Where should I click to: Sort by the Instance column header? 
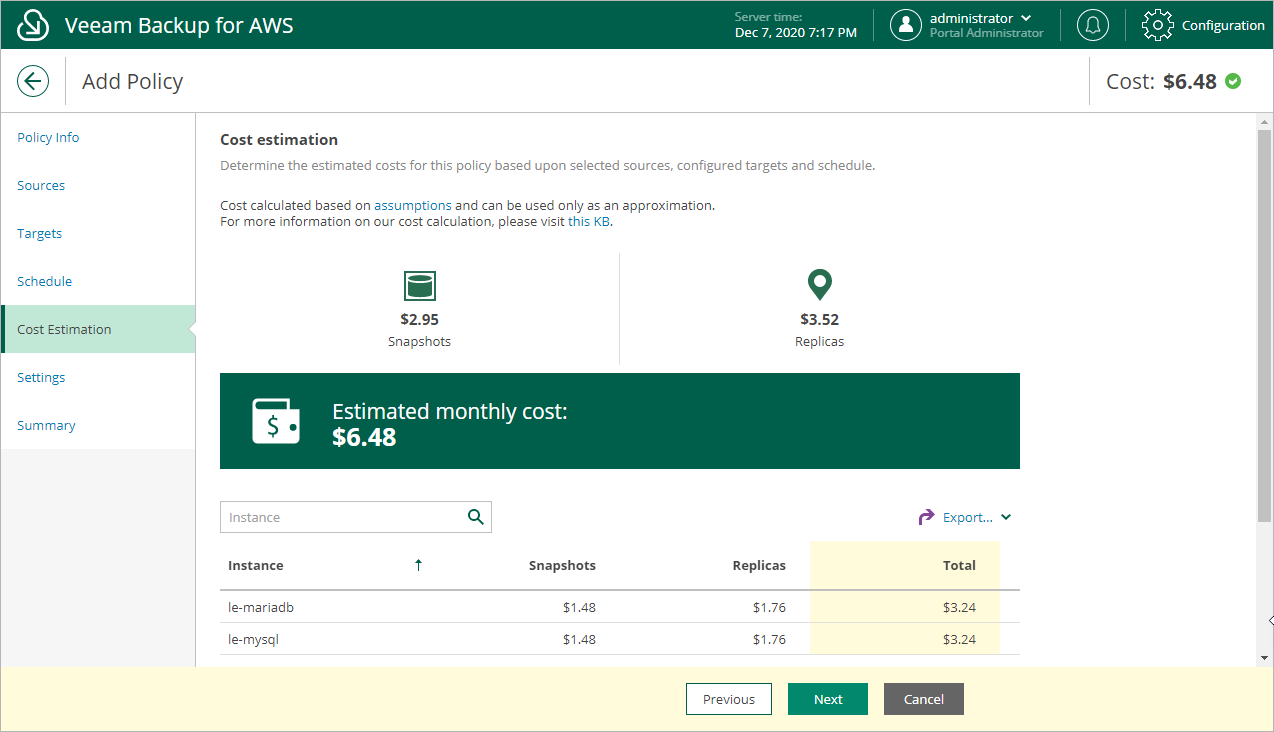coord(256,565)
